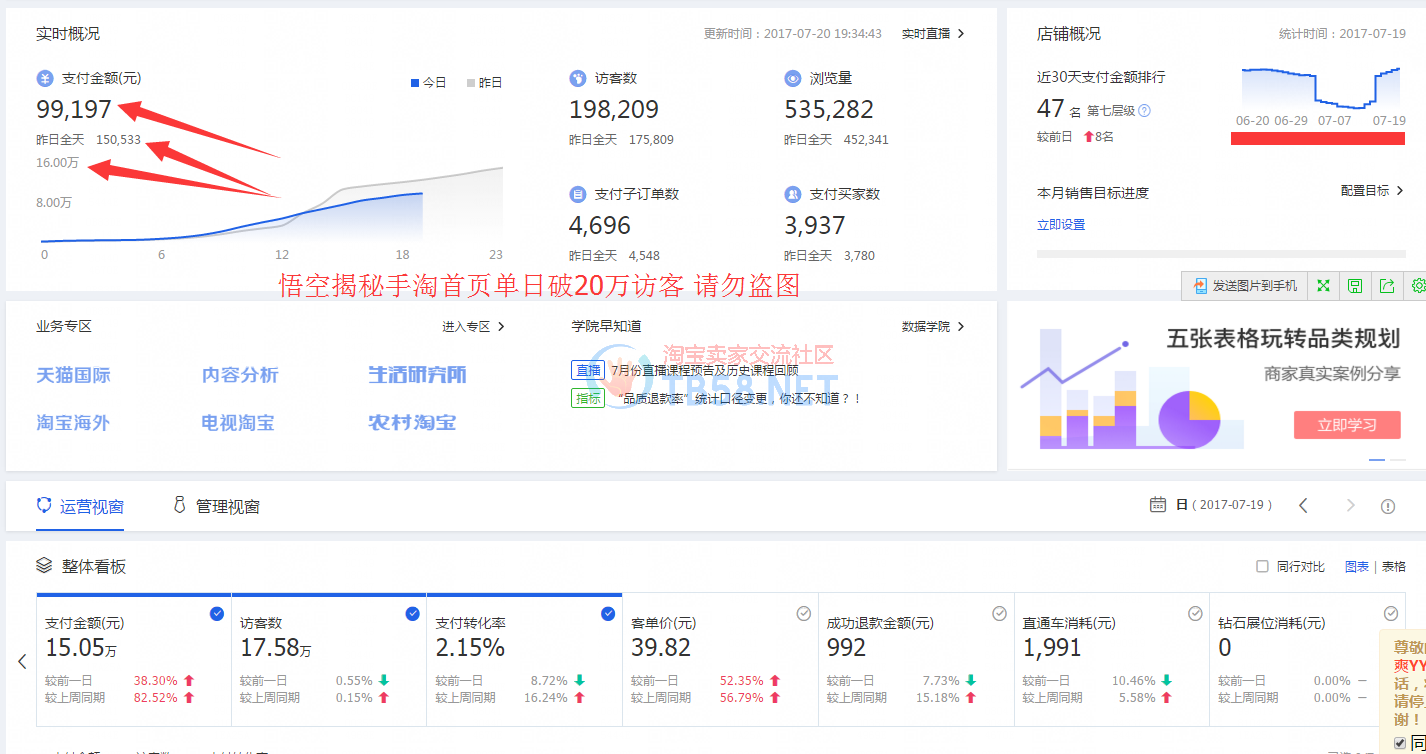Uncheck the 支付转化率 metric card
The width and height of the screenshot is (1426, 754).
(x=607, y=614)
